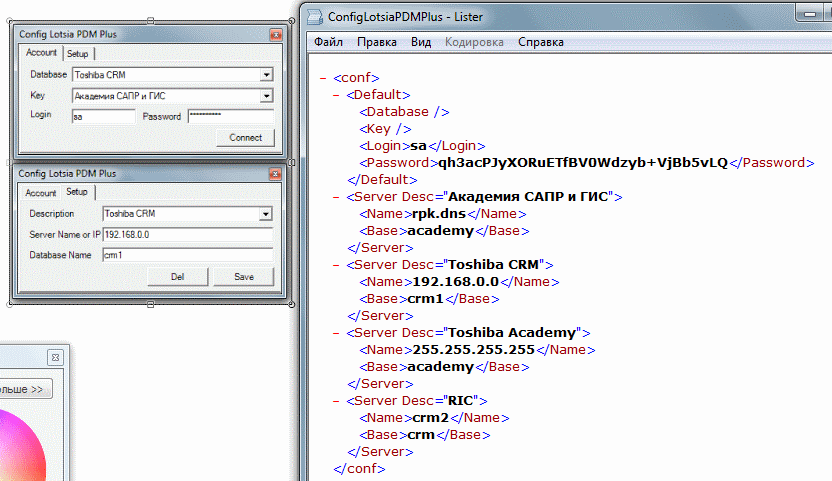Switch to Account tab in lower dialog
The width and height of the screenshot is (832, 481).
(41, 193)
